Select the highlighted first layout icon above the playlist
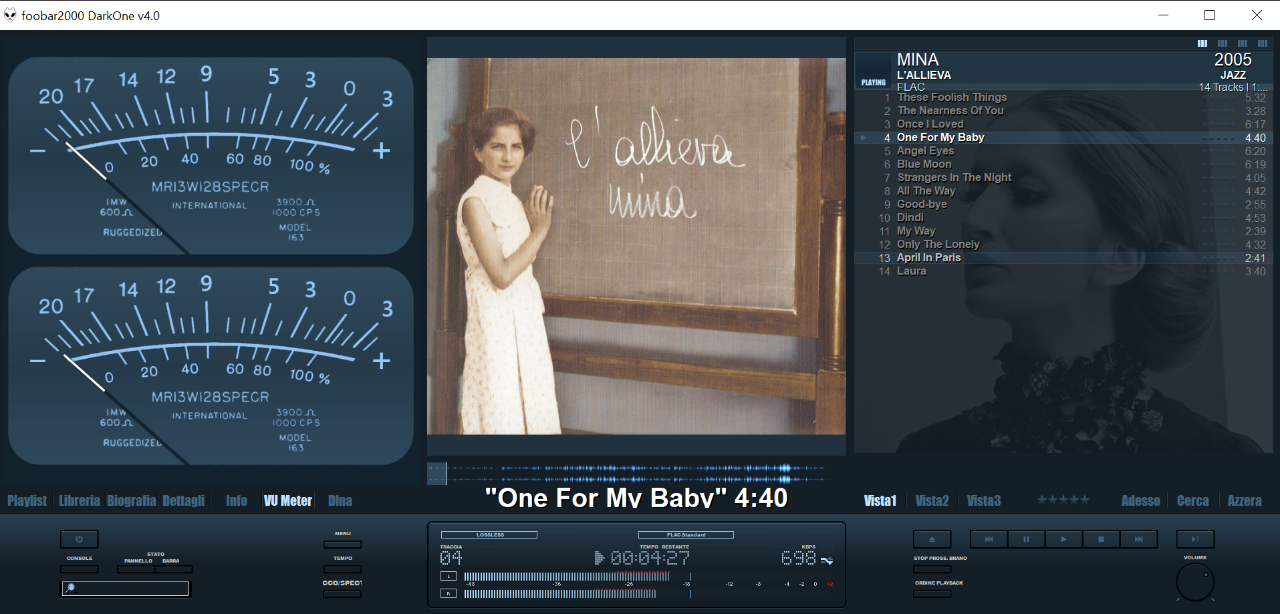The width and height of the screenshot is (1280, 614). click(x=1203, y=44)
